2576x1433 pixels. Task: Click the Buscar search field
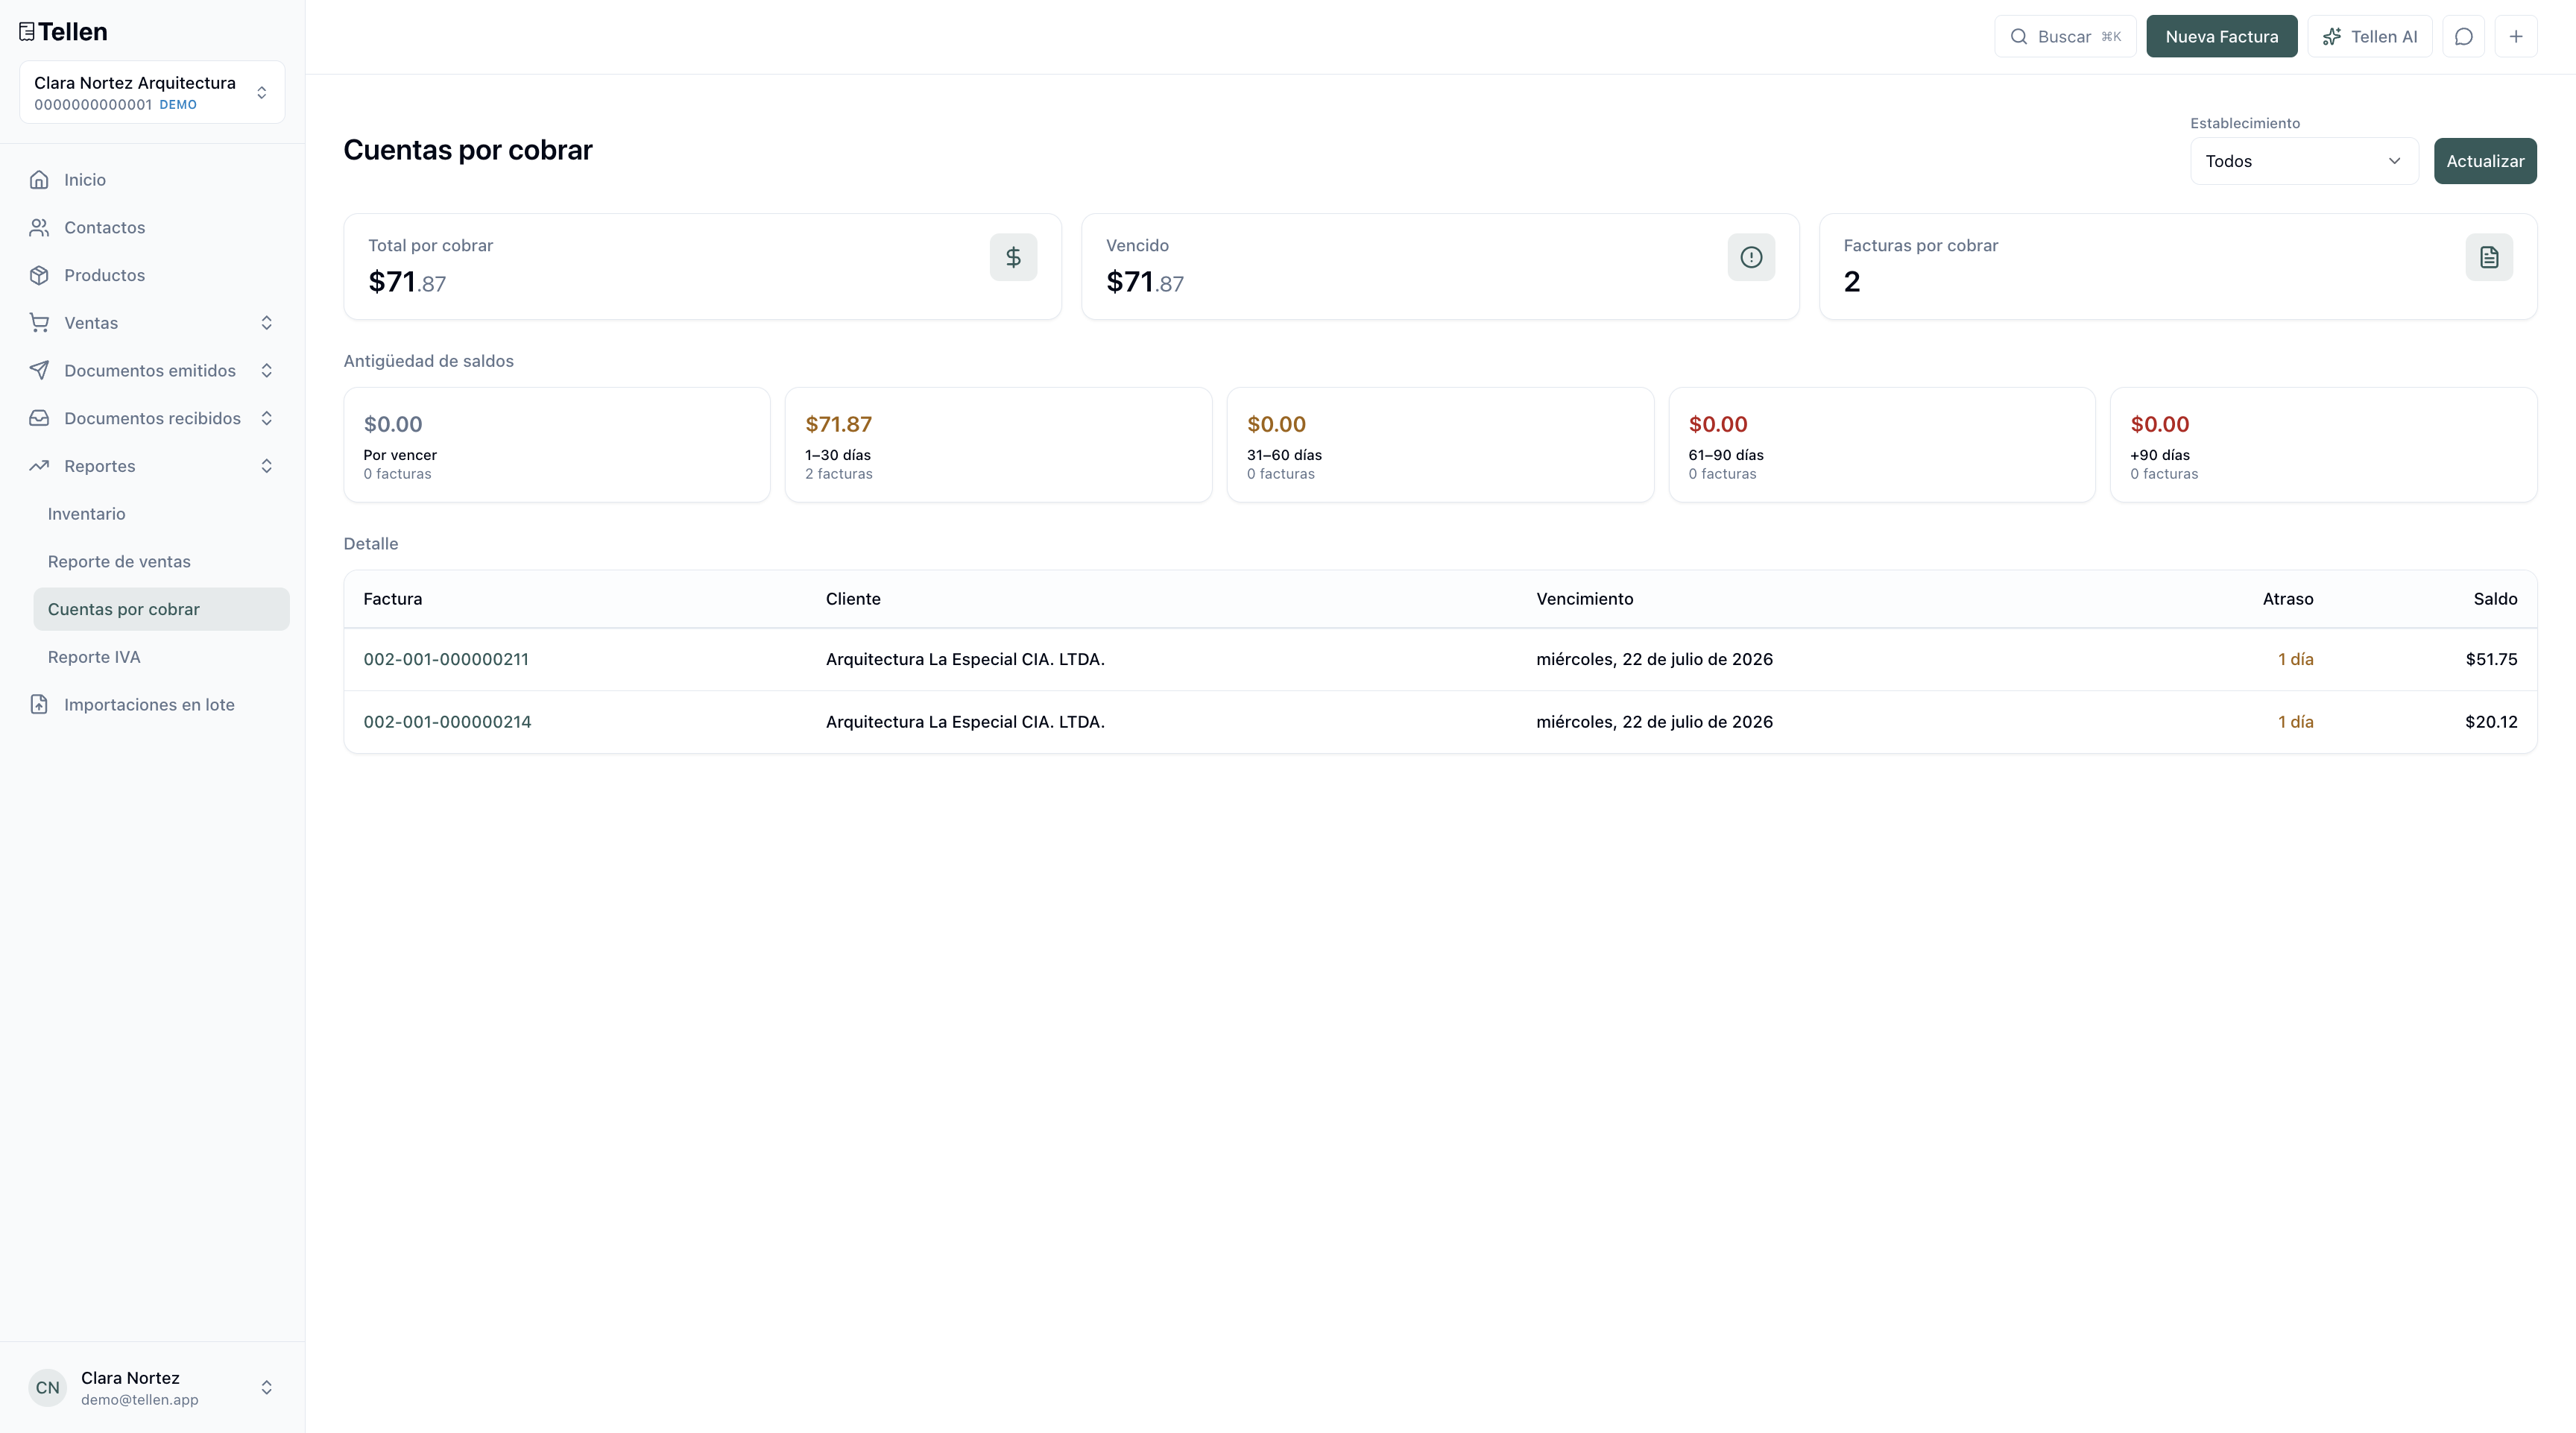2065,37
